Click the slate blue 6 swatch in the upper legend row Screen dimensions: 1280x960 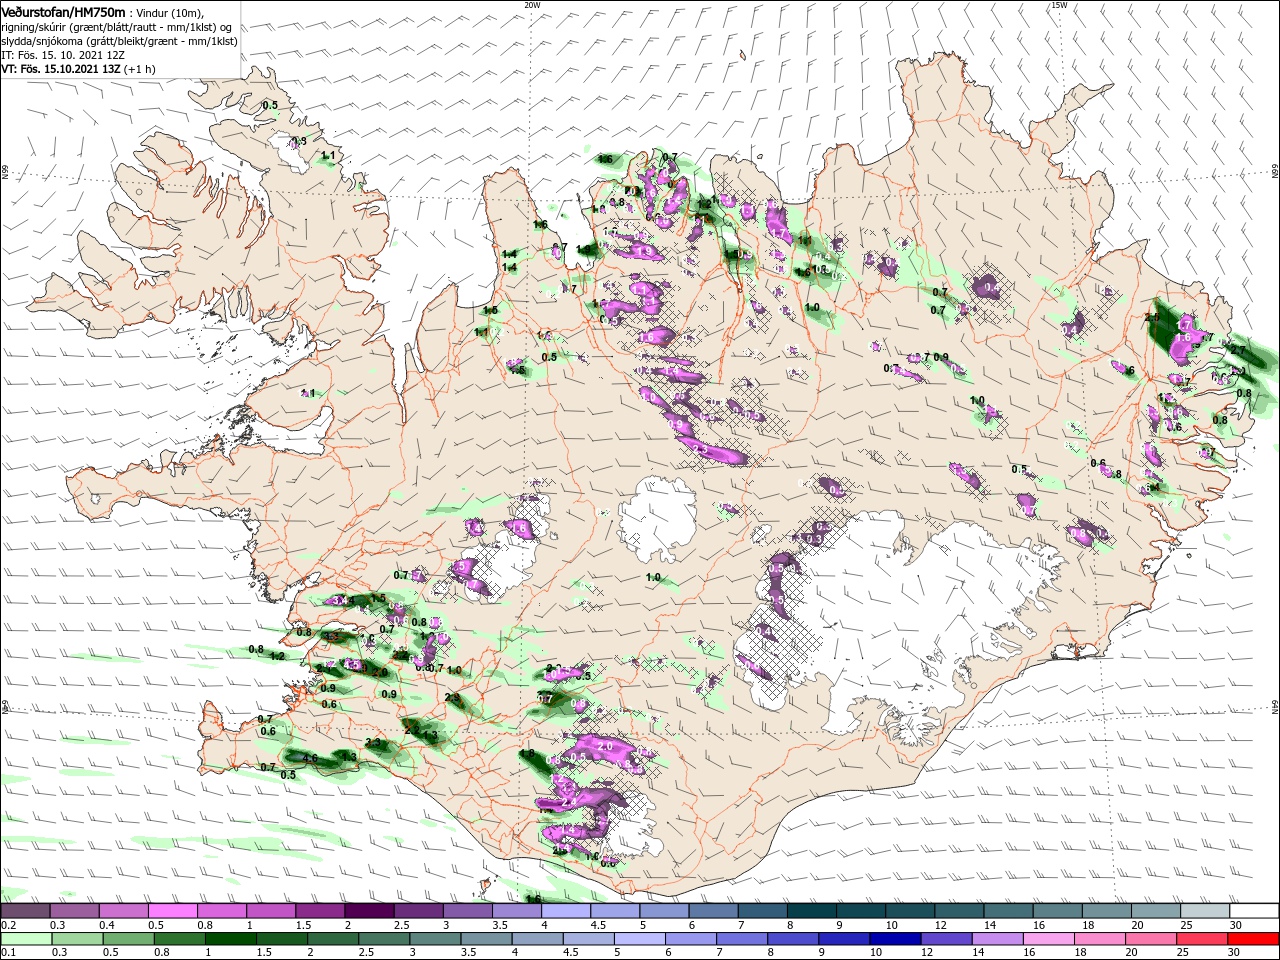pos(713,911)
